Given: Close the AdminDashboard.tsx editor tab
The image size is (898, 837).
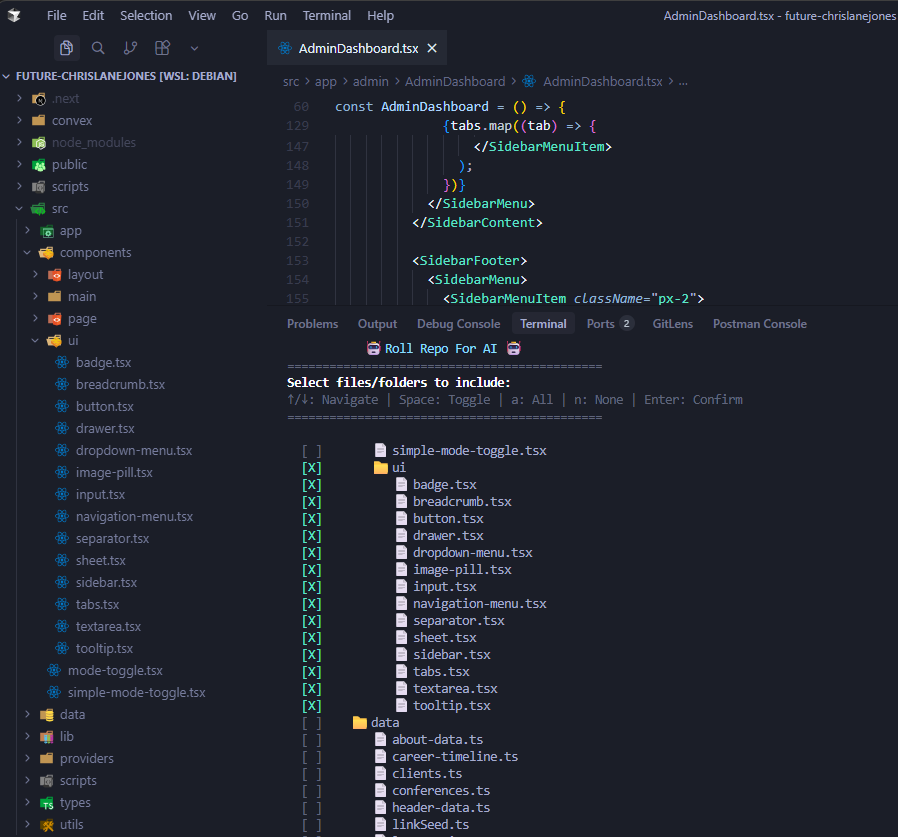Looking at the screenshot, I should pyautogui.click(x=432, y=48).
